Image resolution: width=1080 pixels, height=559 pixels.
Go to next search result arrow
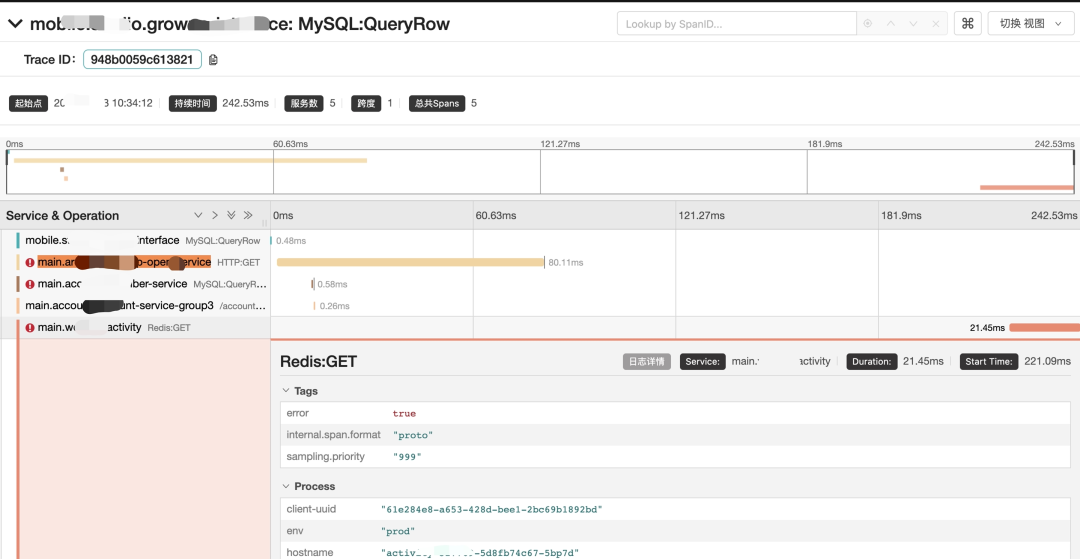913,24
